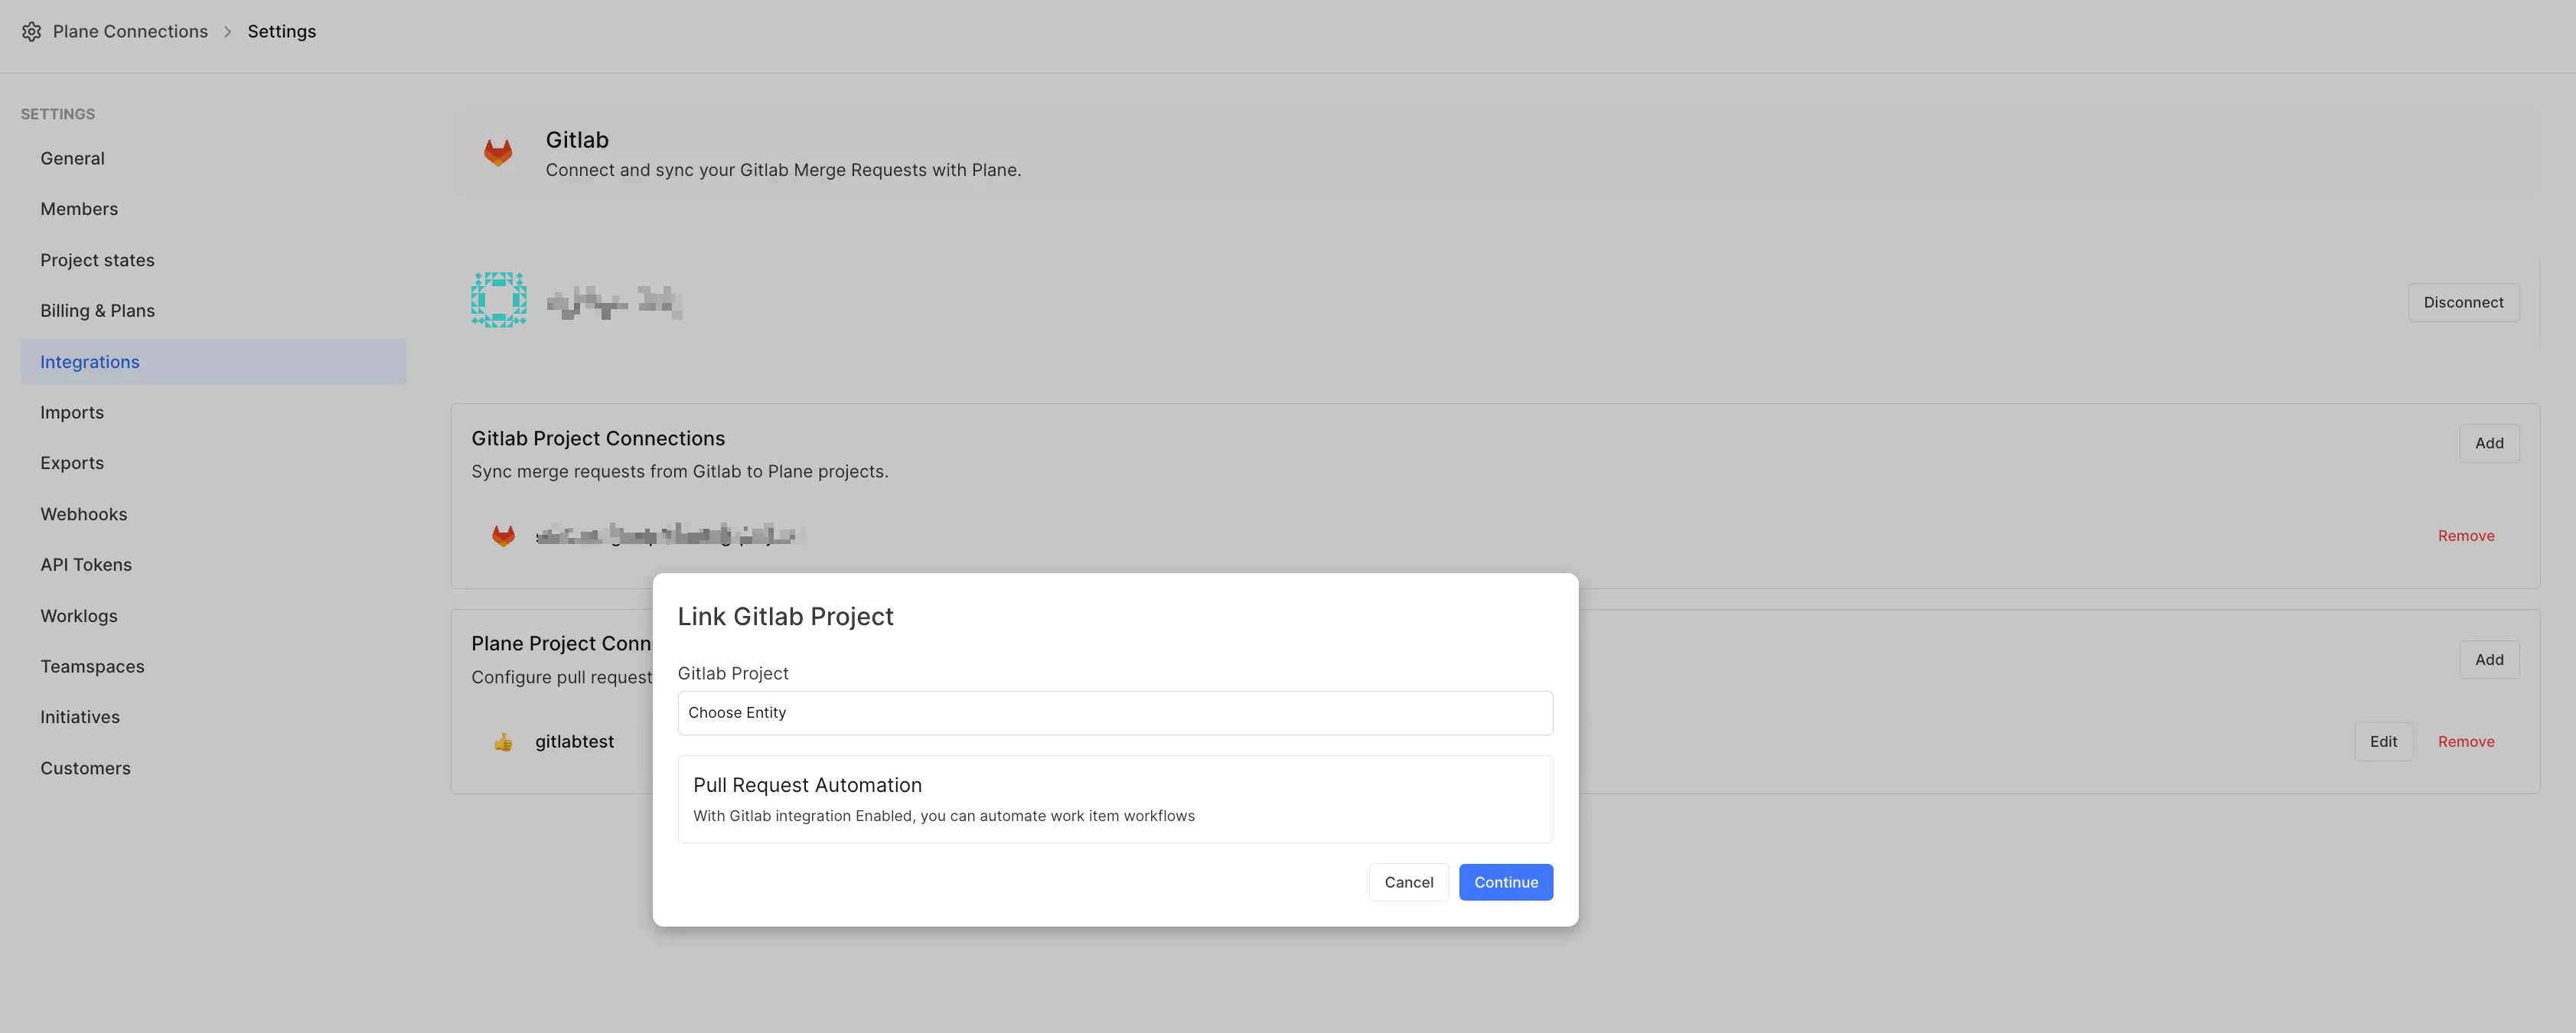Open the Choose Entity dropdown
This screenshot has width=2576, height=1033.
coord(1114,712)
